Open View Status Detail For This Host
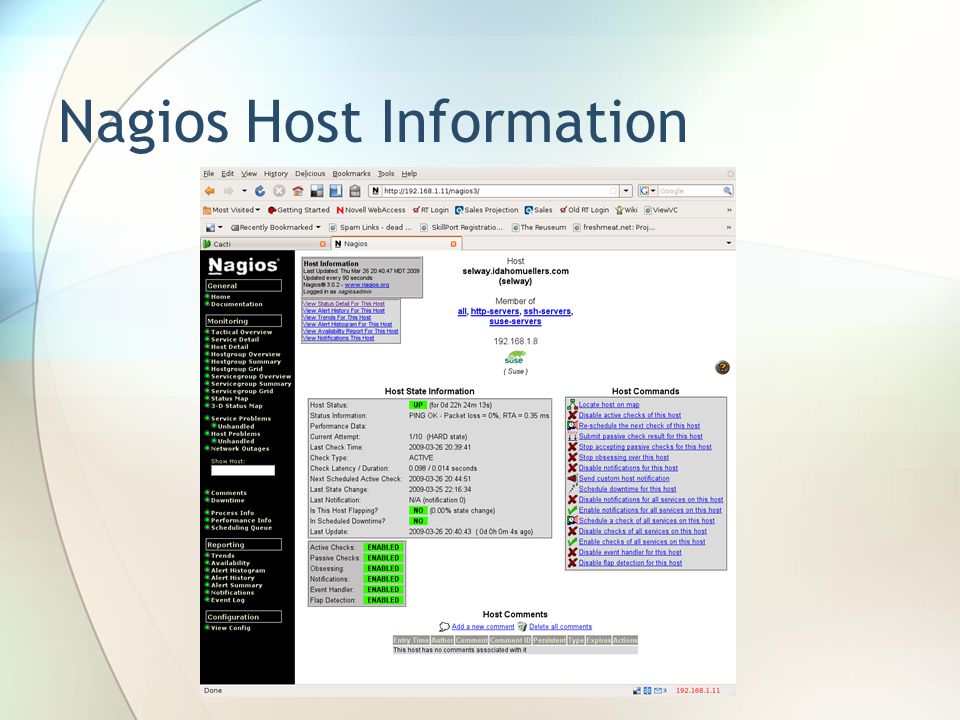This screenshot has width=960, height=720. click(343, 304)
